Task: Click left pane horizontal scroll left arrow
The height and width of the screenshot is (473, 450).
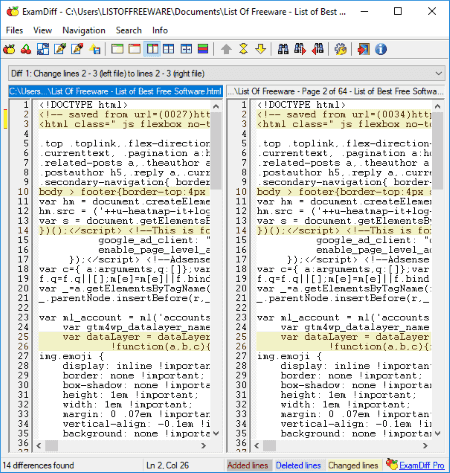Action: [39, 445]
